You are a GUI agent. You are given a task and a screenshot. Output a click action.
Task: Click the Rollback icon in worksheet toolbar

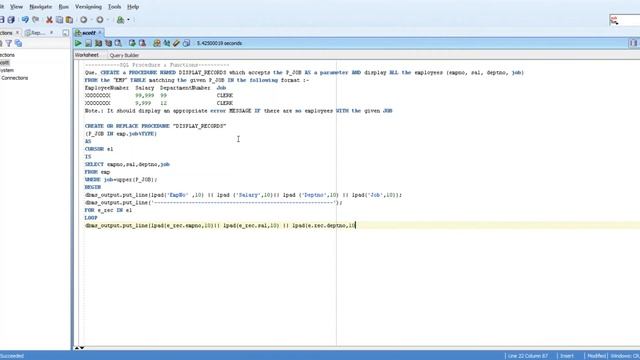coord(142,43)
